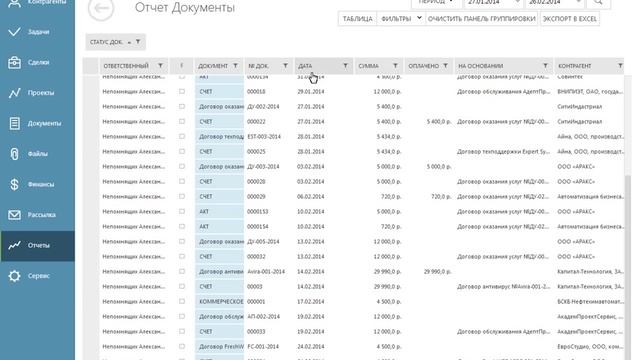This screenshot has width=640, height=360.
Task: Filter the Контрагент column via funnel icon
Action: [x=620, y=66]
